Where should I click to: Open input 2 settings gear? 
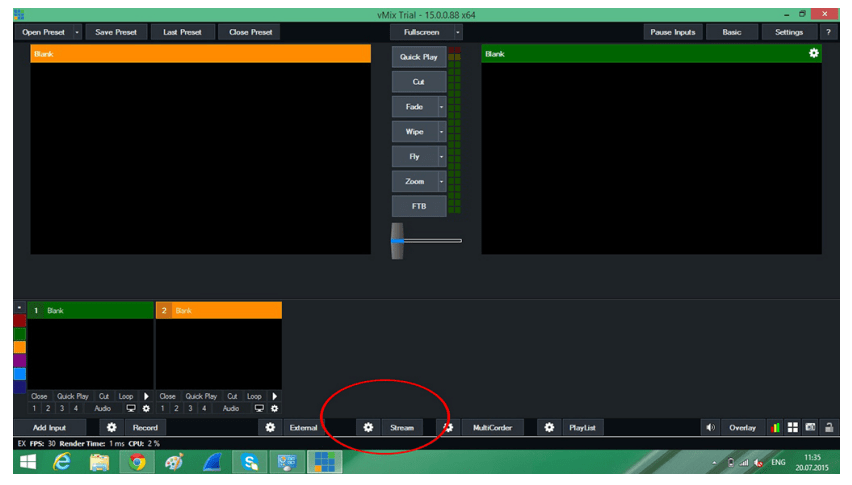(274, 408)
